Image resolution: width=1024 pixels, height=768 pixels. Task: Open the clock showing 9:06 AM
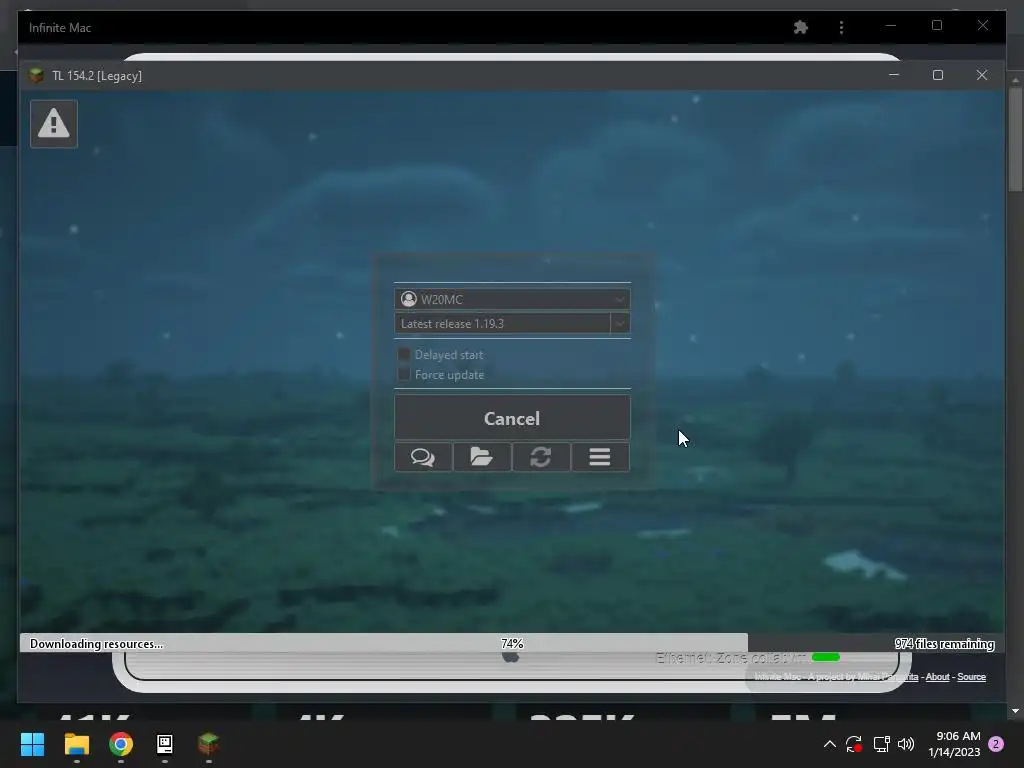tap(954, 744)
